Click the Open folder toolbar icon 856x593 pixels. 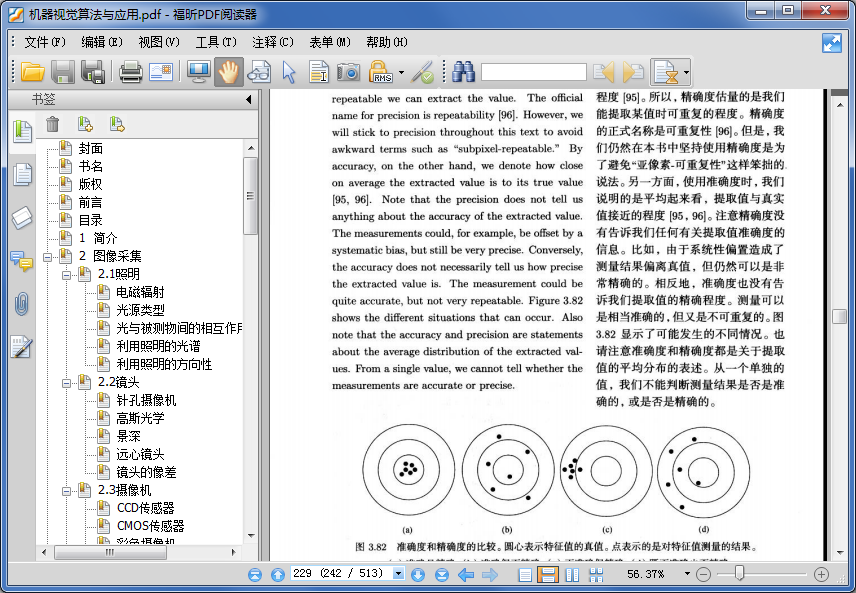[x=32, y=72]
